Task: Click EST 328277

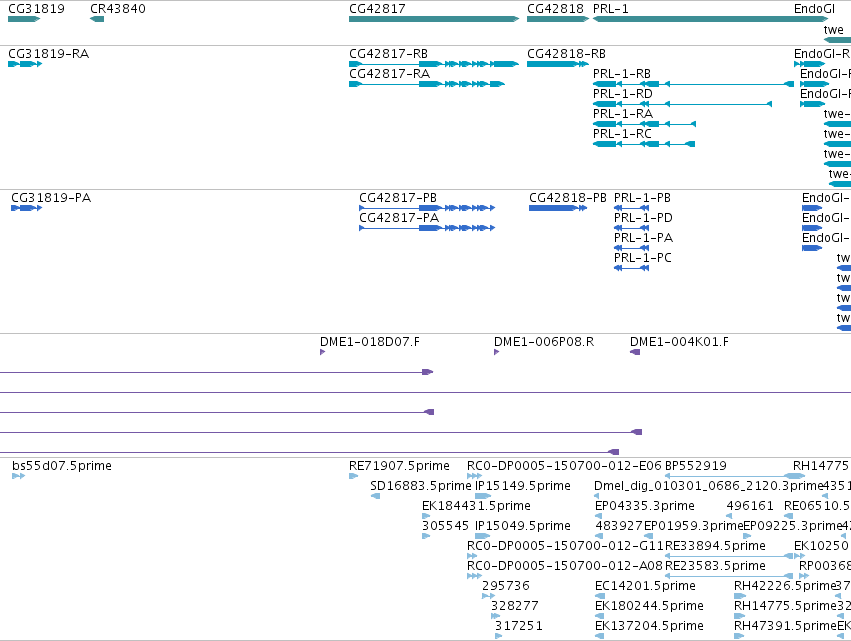Action: [496, 617]
